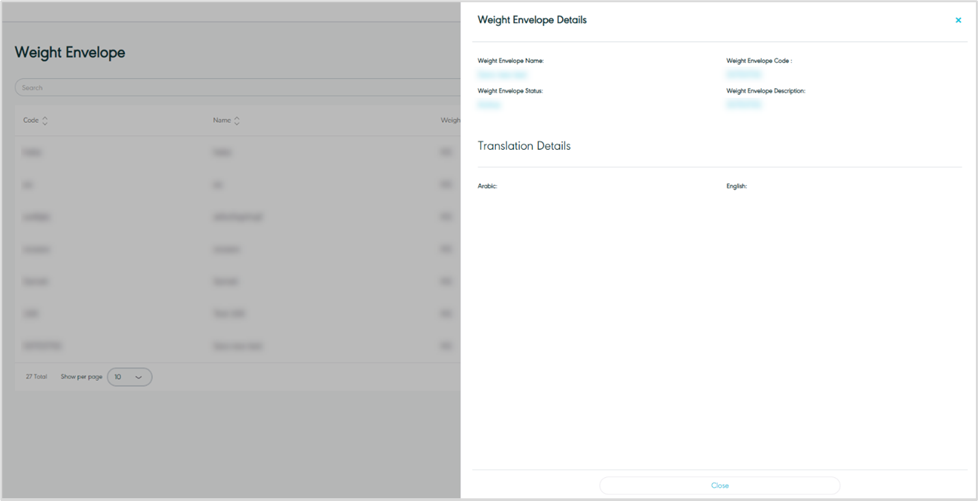
Task: Open the Show per page dropdown
Action: (130, 377)
